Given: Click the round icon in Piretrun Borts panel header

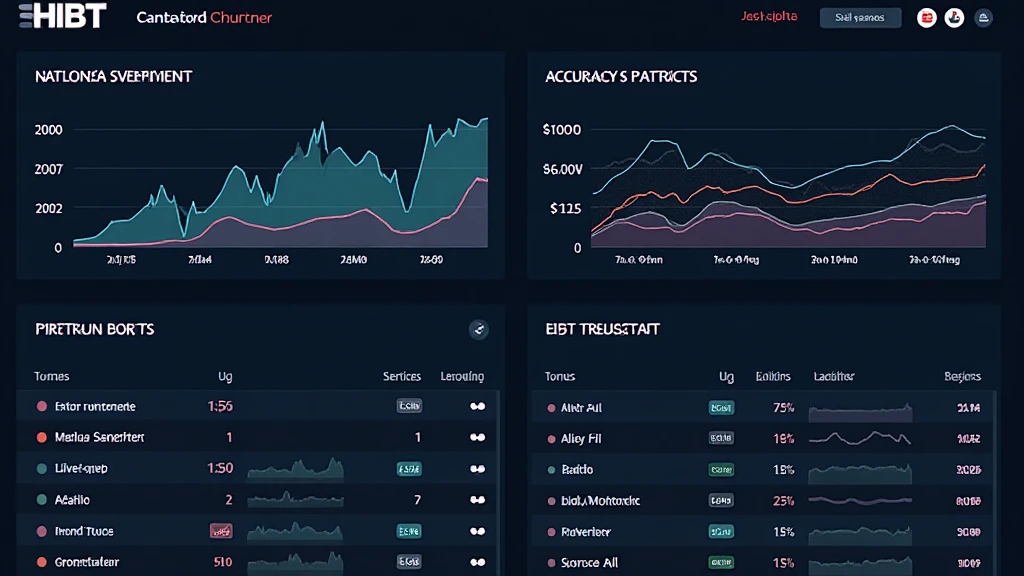Looking at the screenshot, I should coord(478,329).
